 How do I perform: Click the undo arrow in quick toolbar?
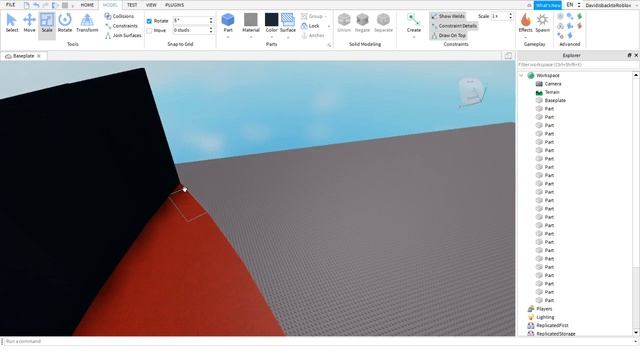36,5
